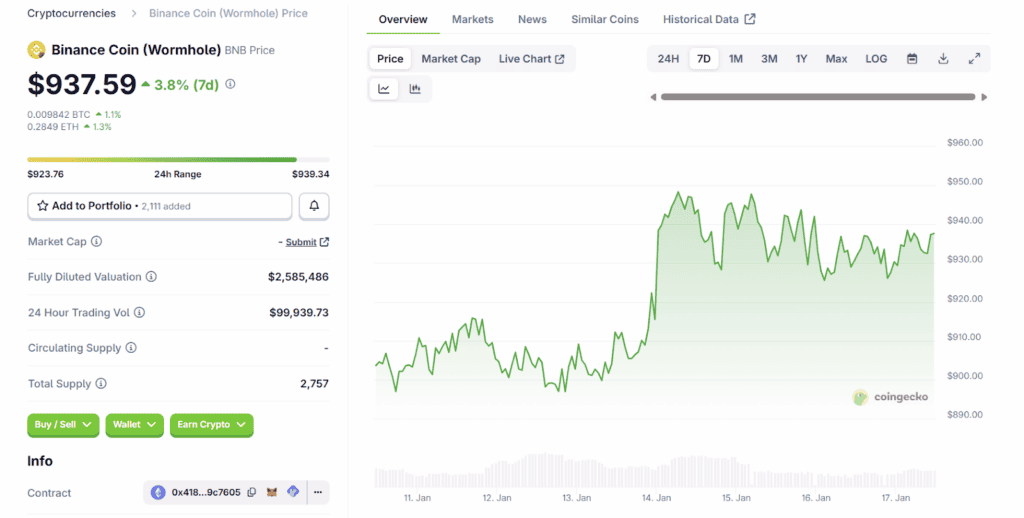
Task: Go to the Markets tab
Action: click(472, 19)
